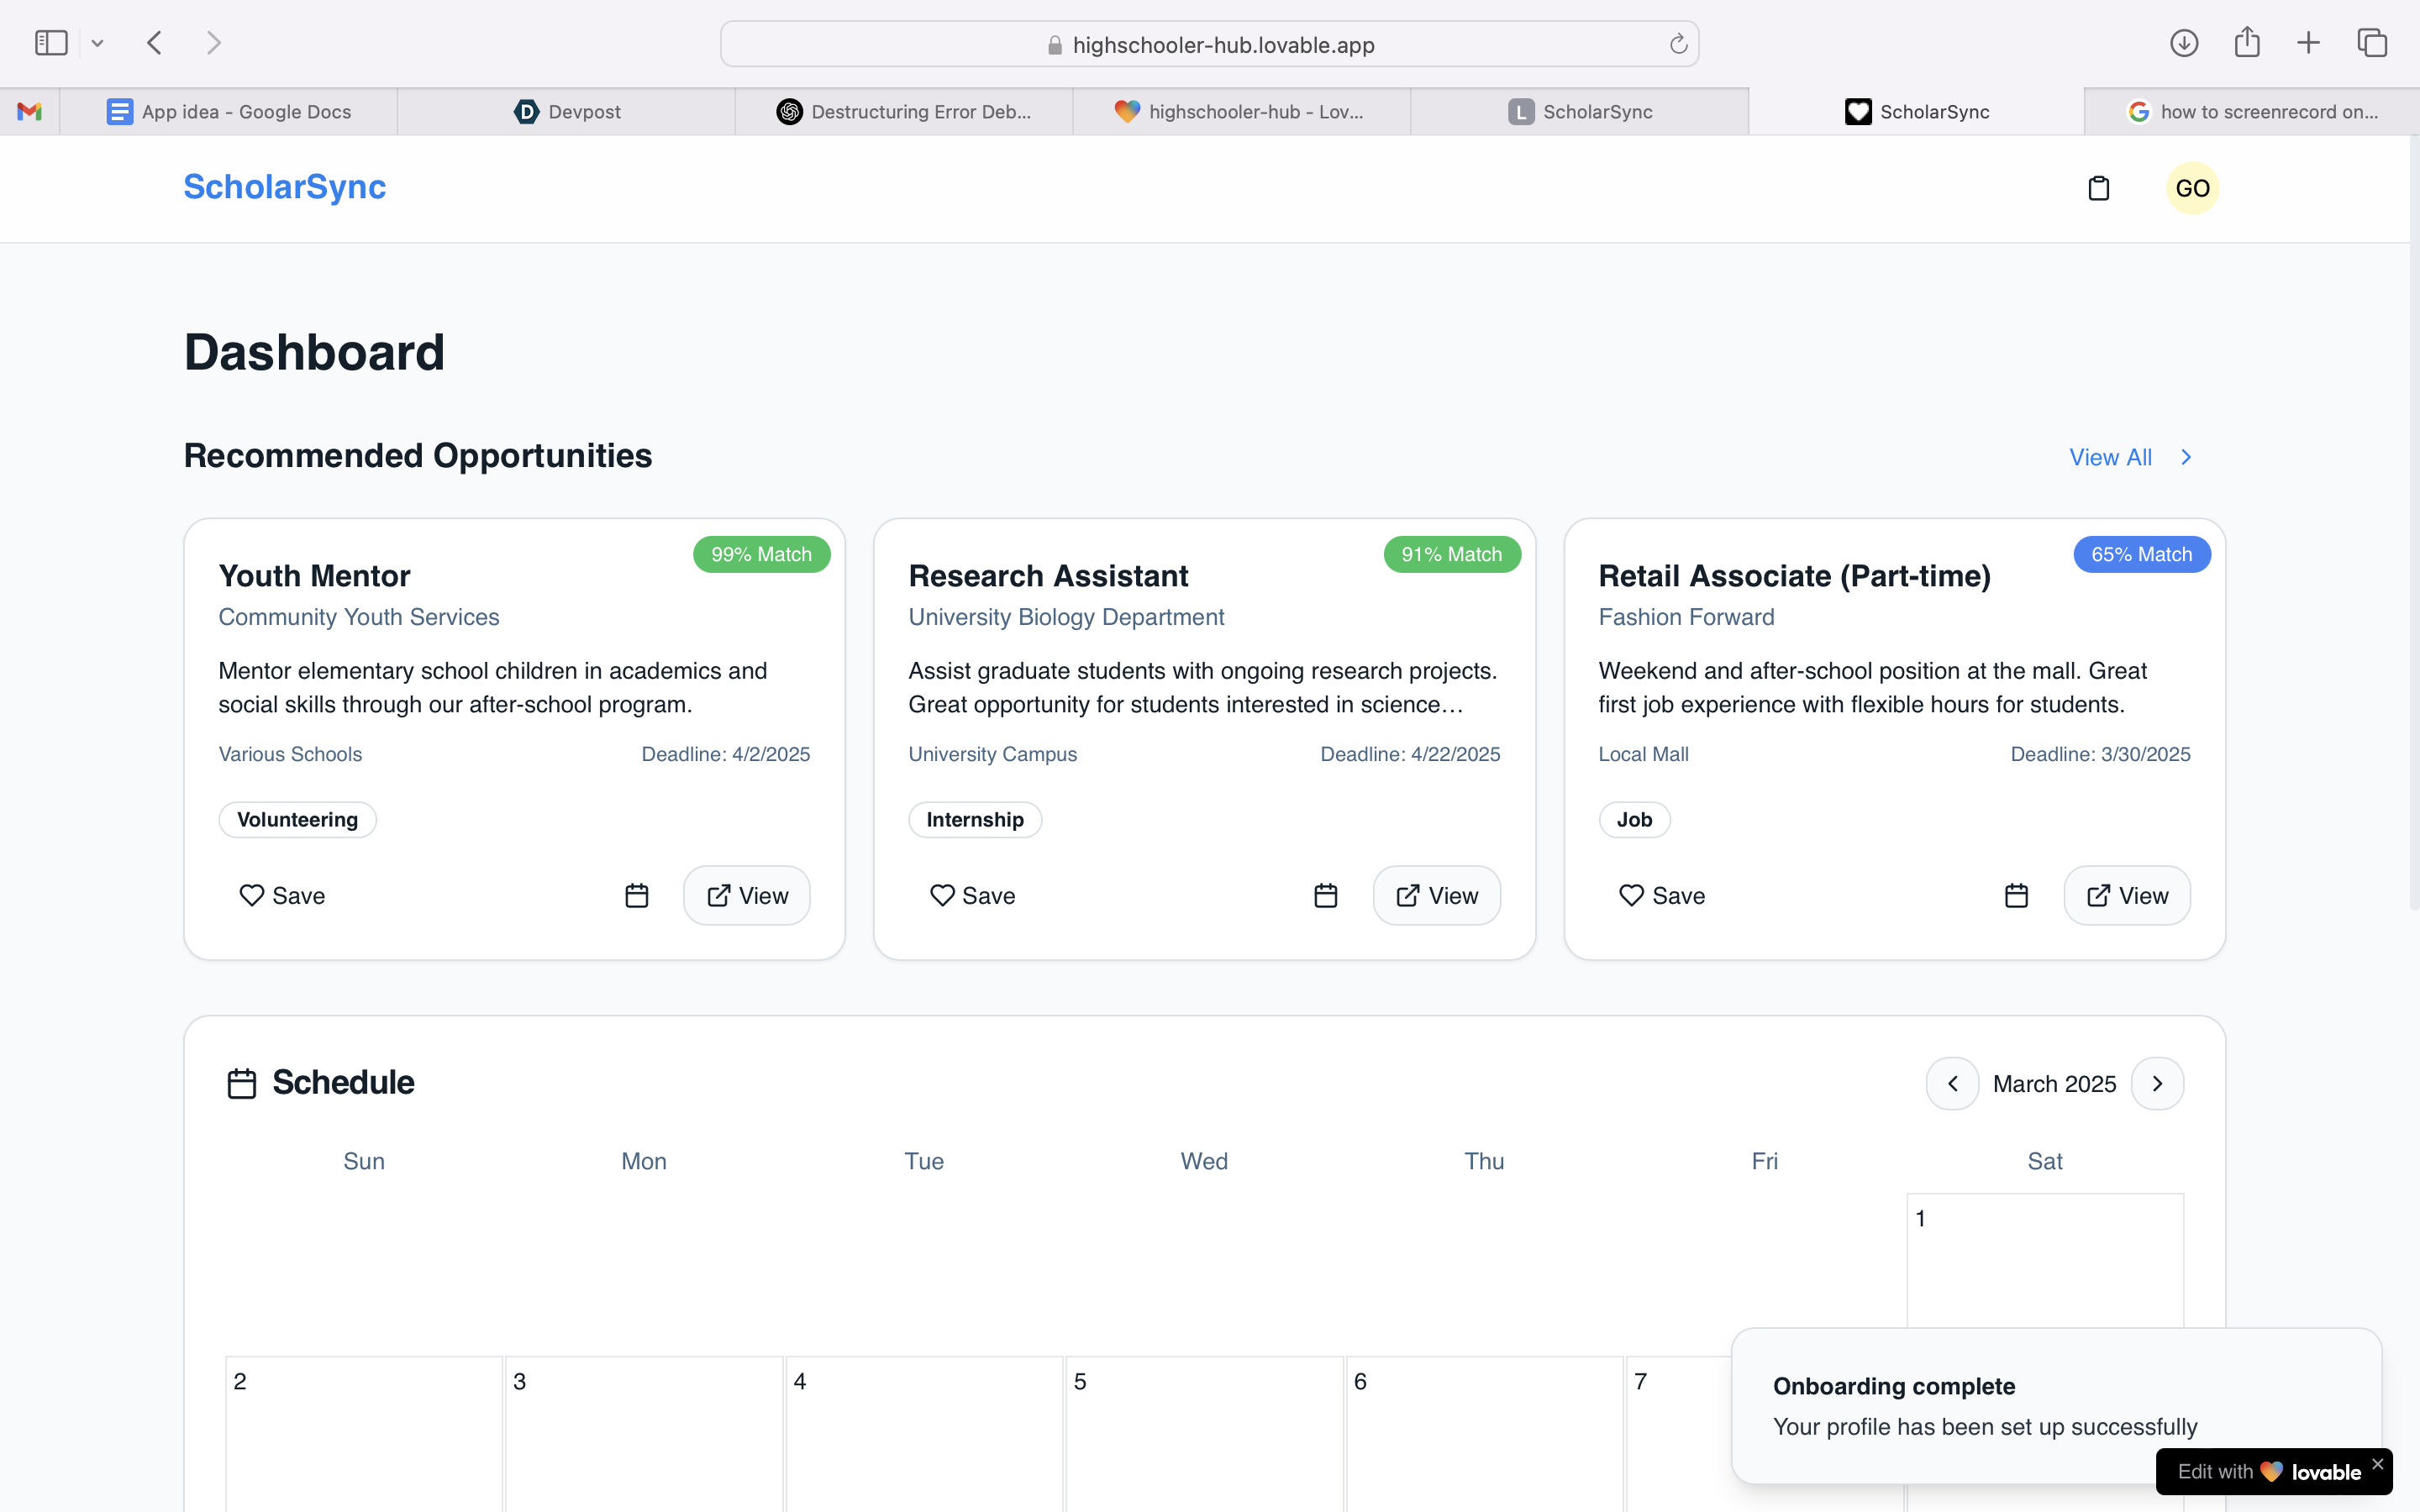View the Research Assistant opportunity
This screenshot has width=2420, height=1512.
point(1436,895)
